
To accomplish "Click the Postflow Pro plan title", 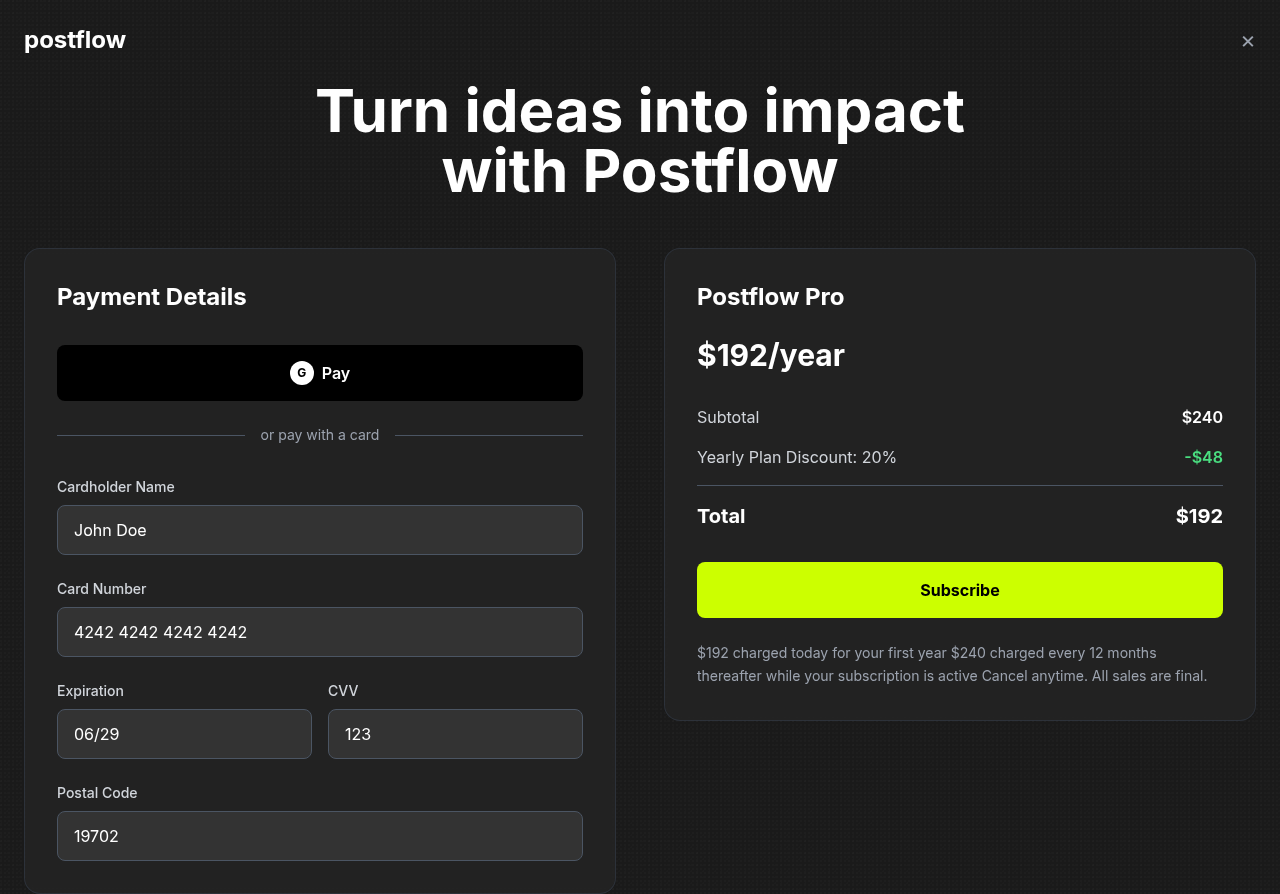I will [x=770, y=296].
